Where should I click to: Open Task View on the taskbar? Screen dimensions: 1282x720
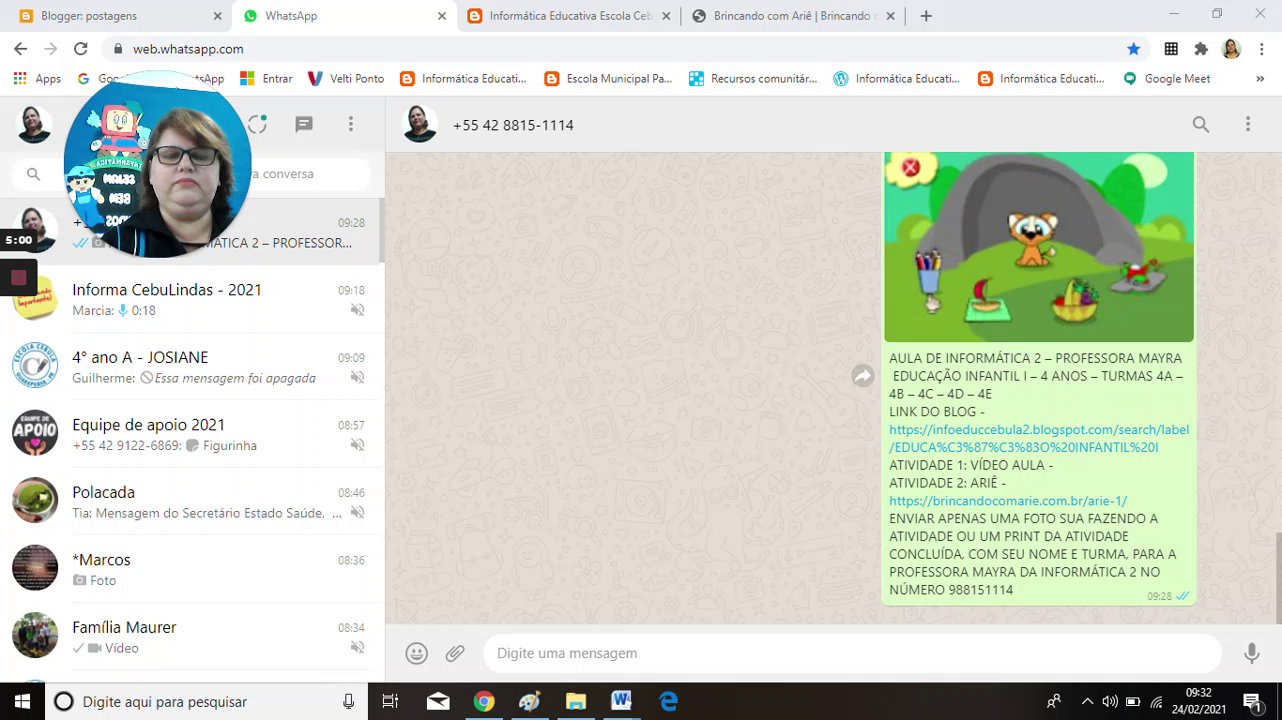[391, 701]
